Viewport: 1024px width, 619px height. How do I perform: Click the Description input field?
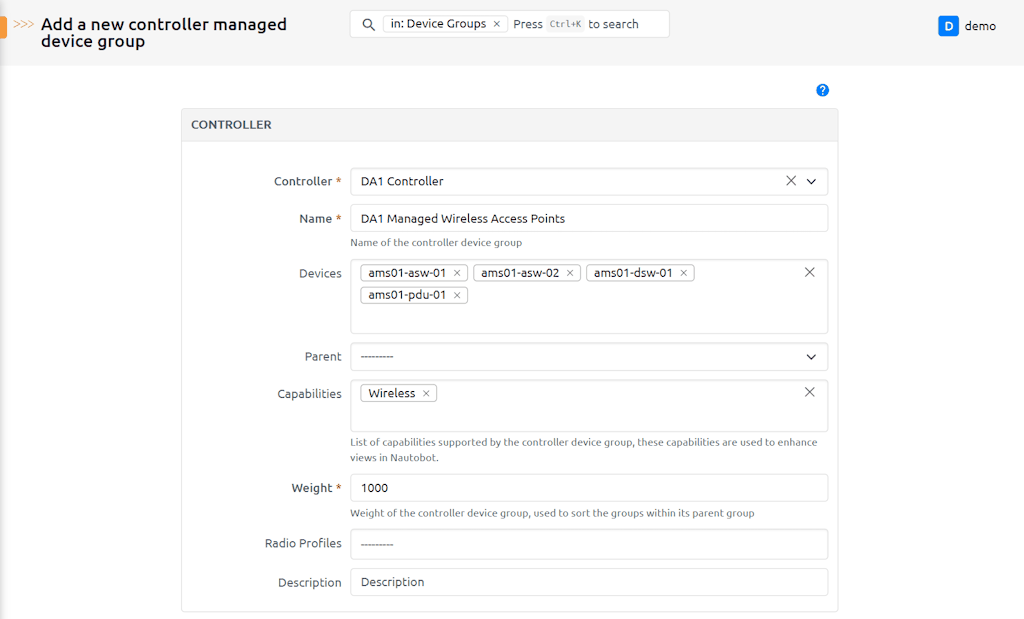(588, 582)
